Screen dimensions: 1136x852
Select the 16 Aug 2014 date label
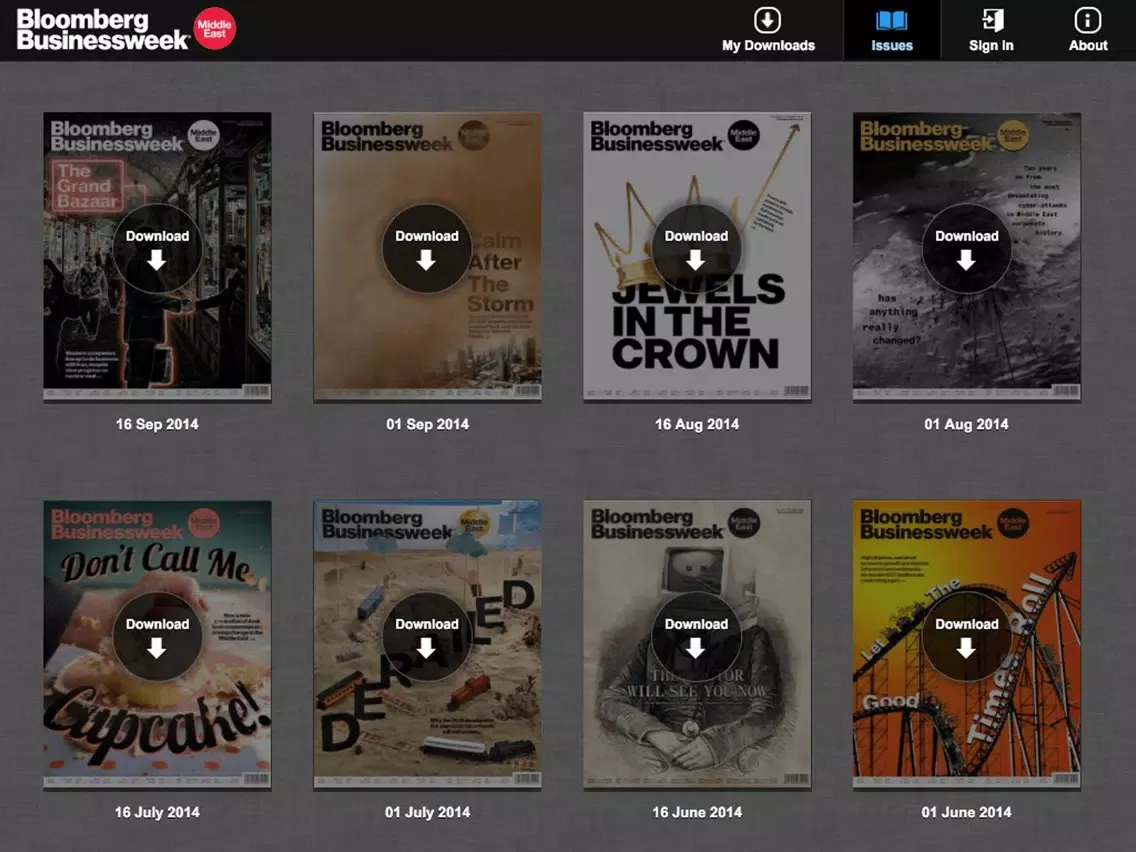point(697,425)
